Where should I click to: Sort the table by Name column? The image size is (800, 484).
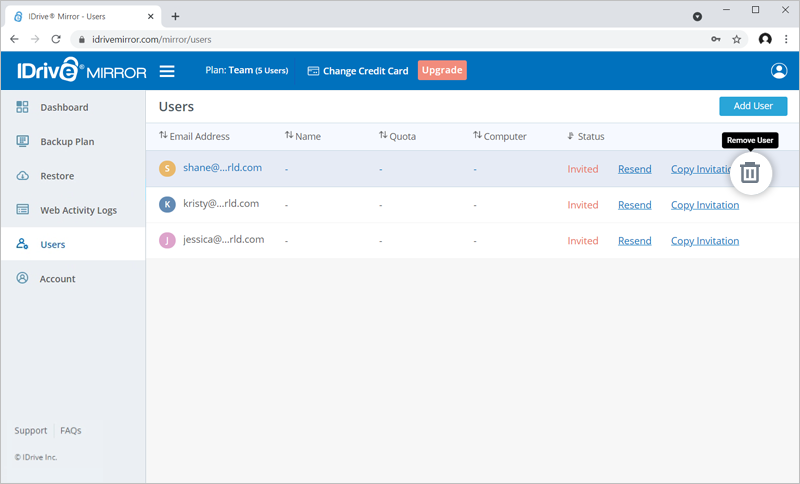[303, 136]
